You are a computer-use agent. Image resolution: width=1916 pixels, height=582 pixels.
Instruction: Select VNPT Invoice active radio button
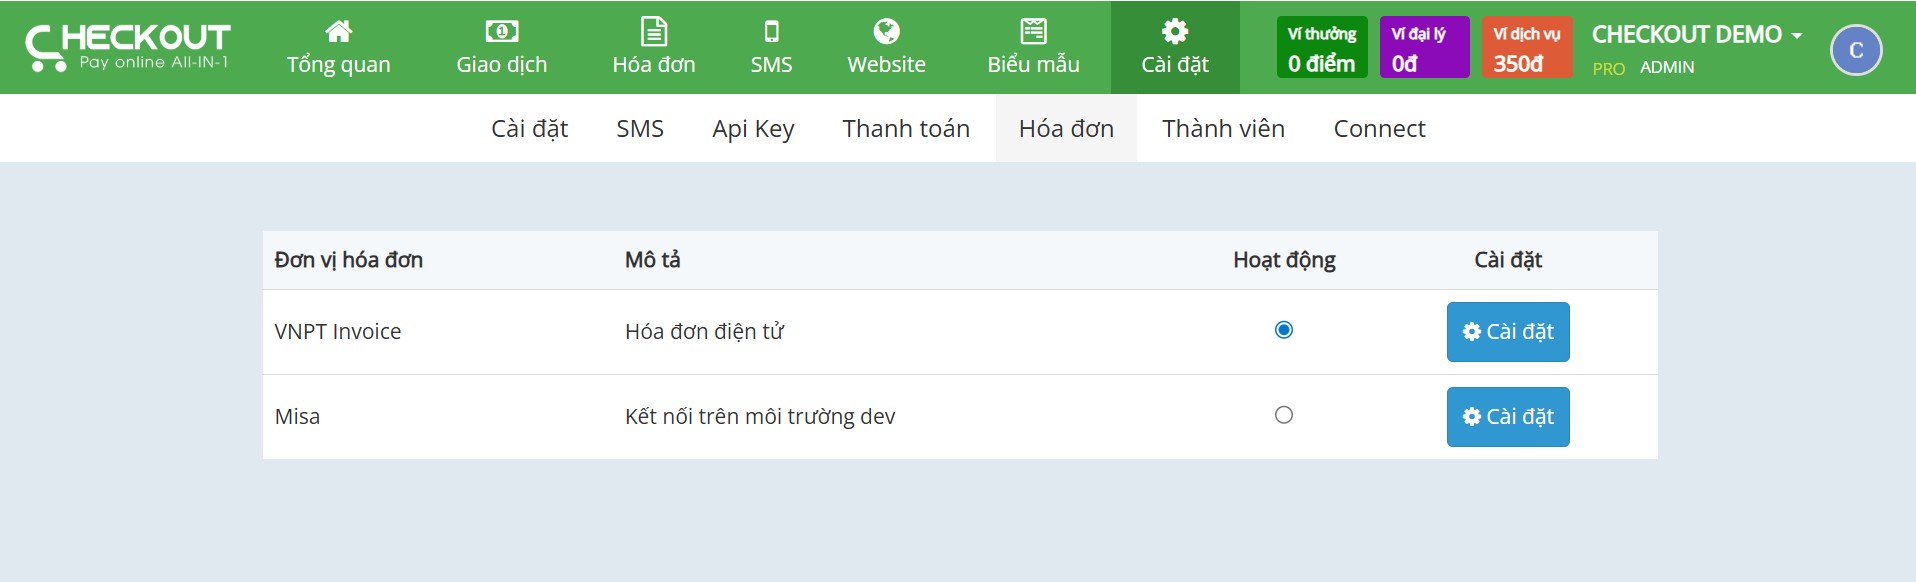1284,330
